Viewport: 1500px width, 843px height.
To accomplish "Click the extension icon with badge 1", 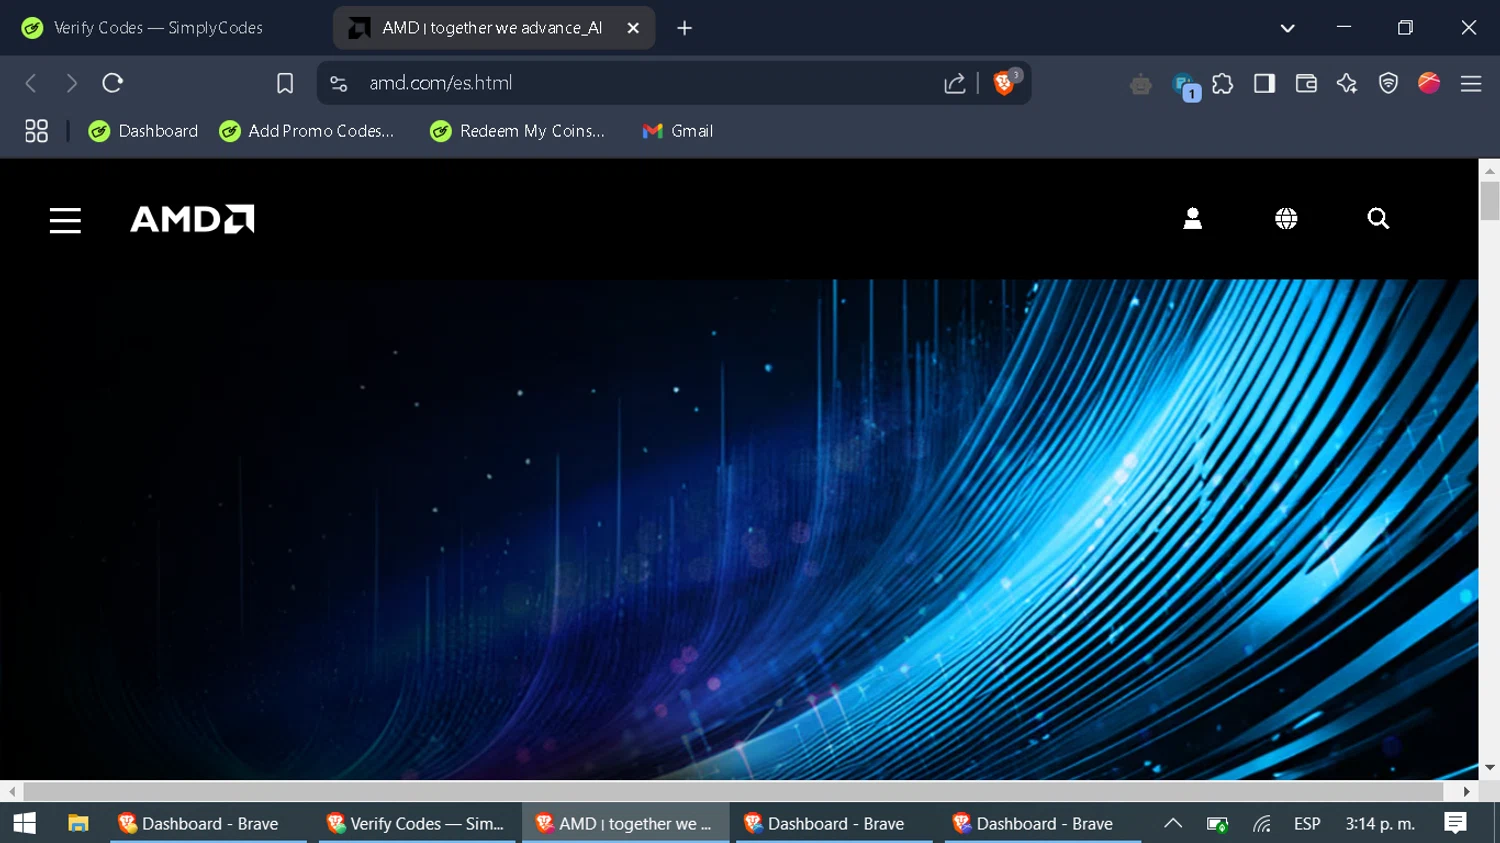I will tap(1184, 86).
